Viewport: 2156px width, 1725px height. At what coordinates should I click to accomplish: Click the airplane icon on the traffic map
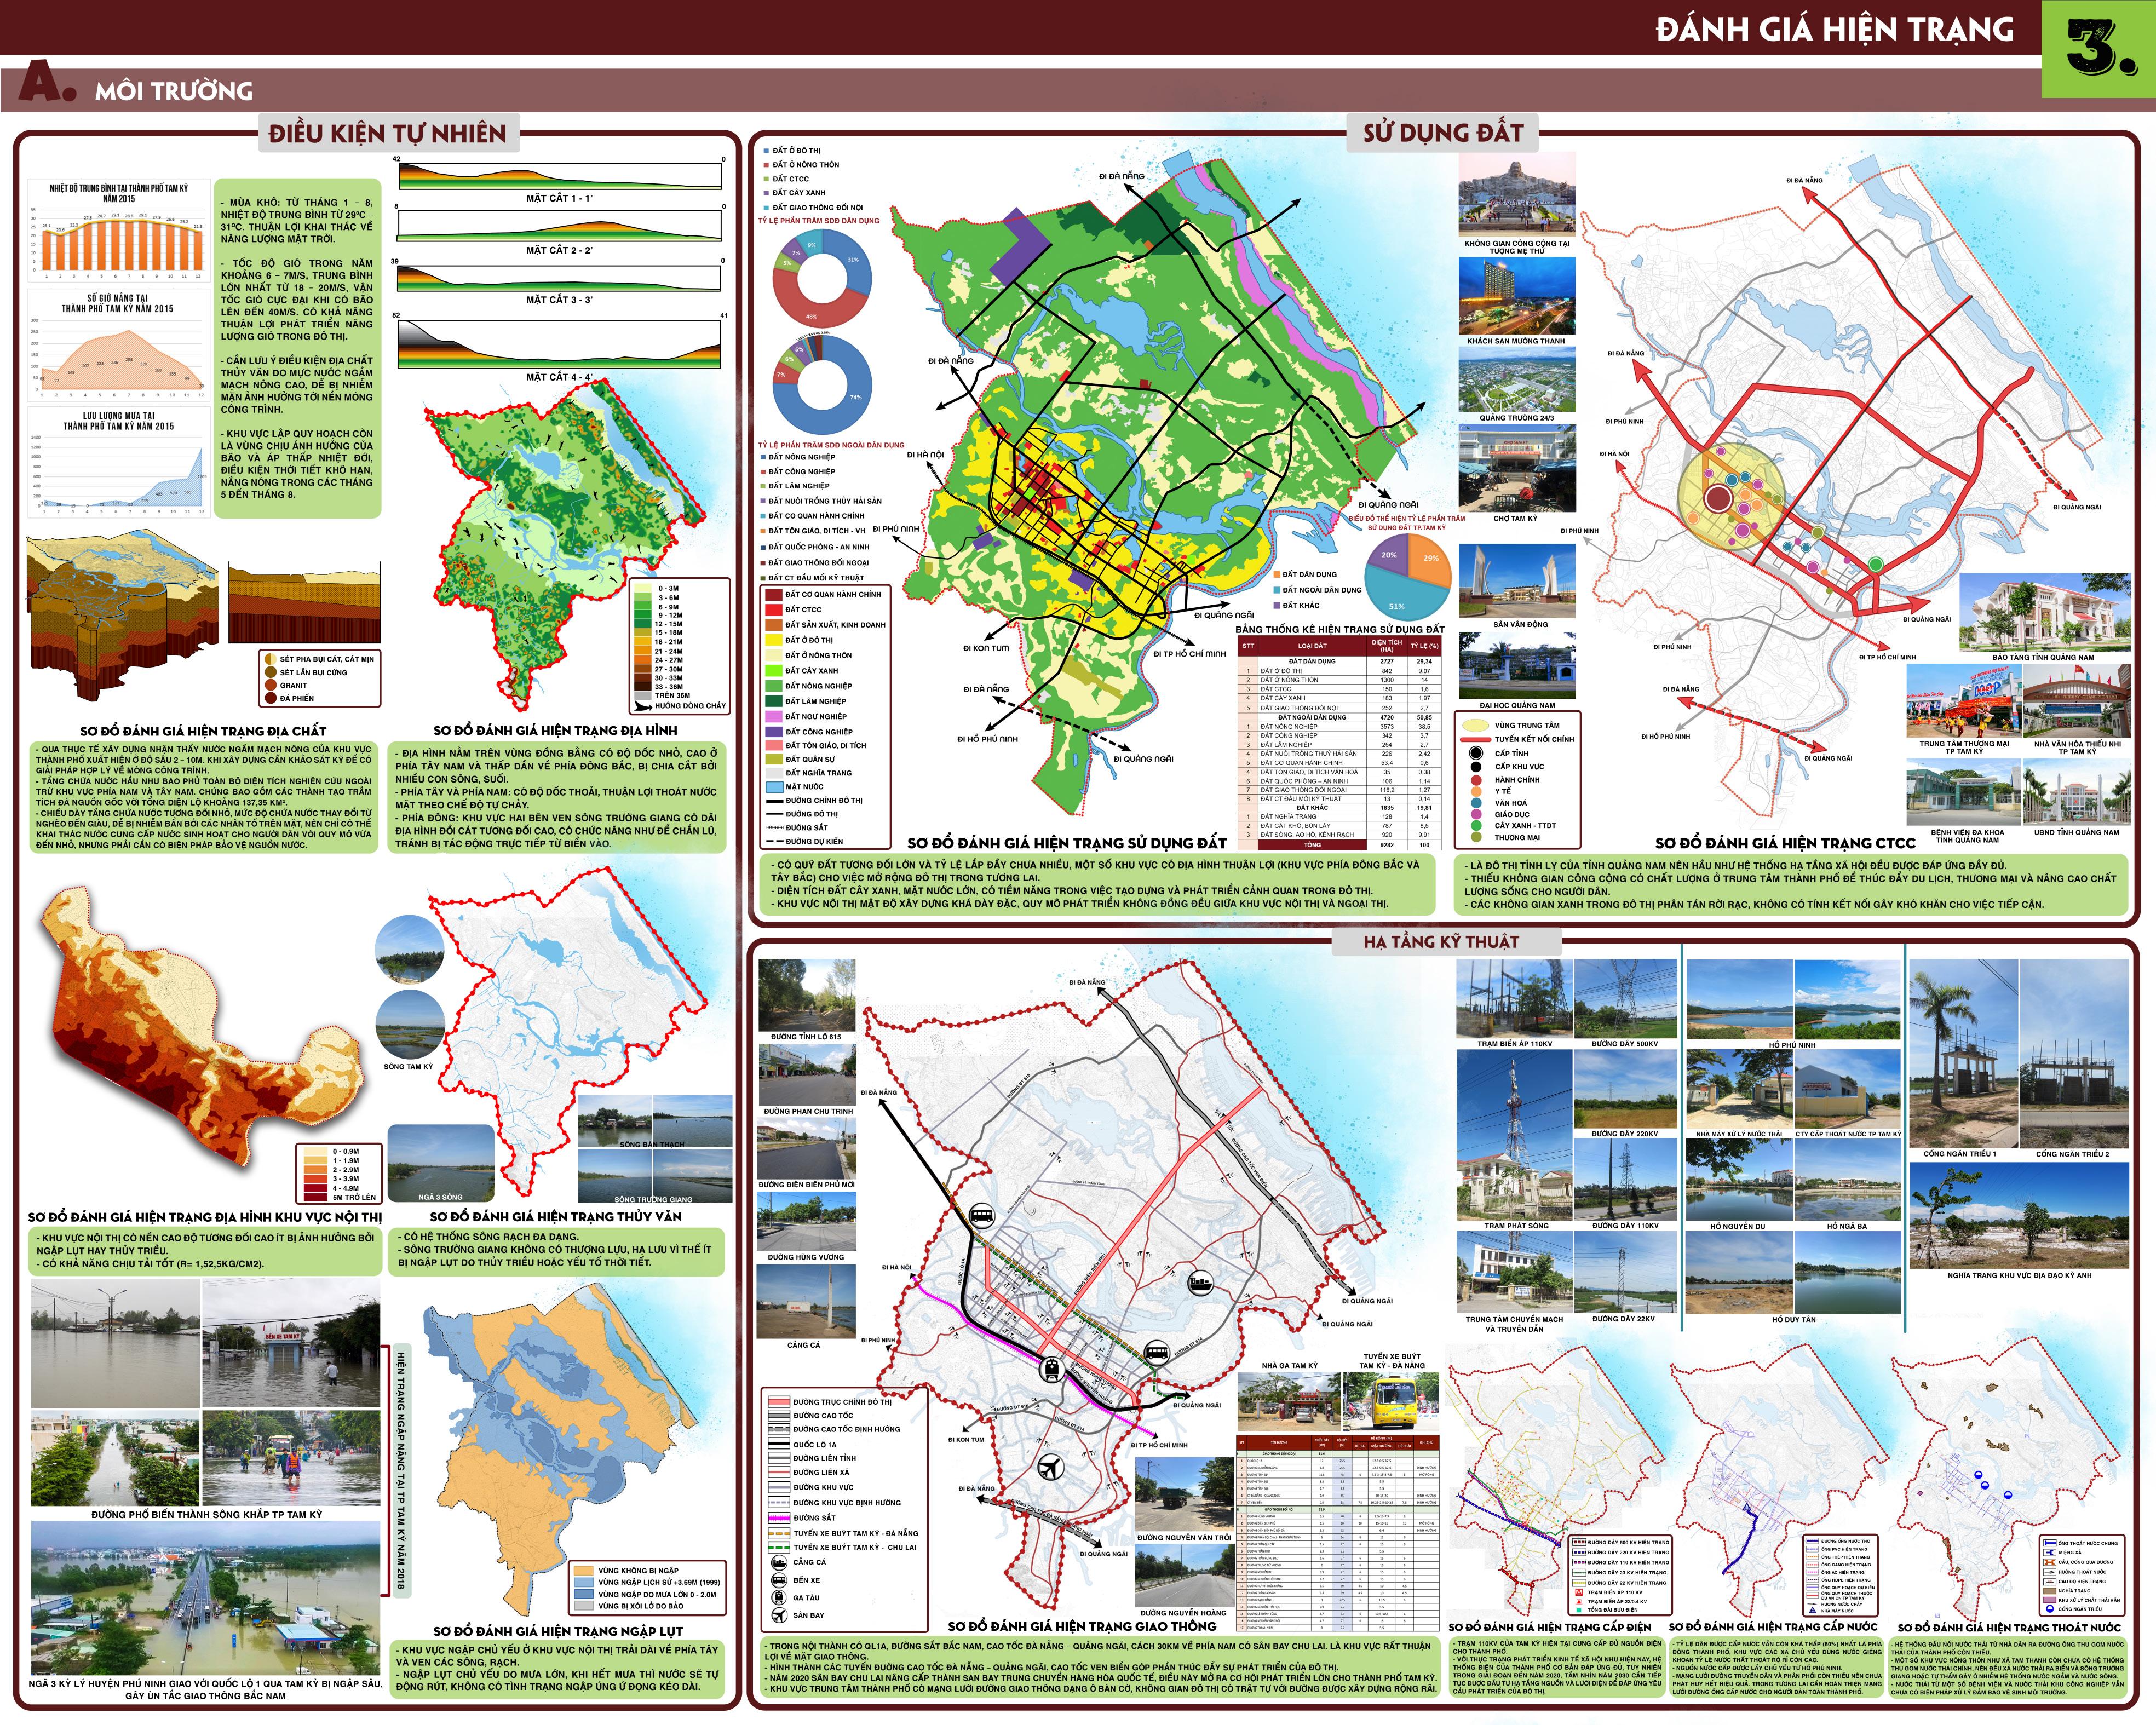pyautogui.click(x=1051, y=1468)
